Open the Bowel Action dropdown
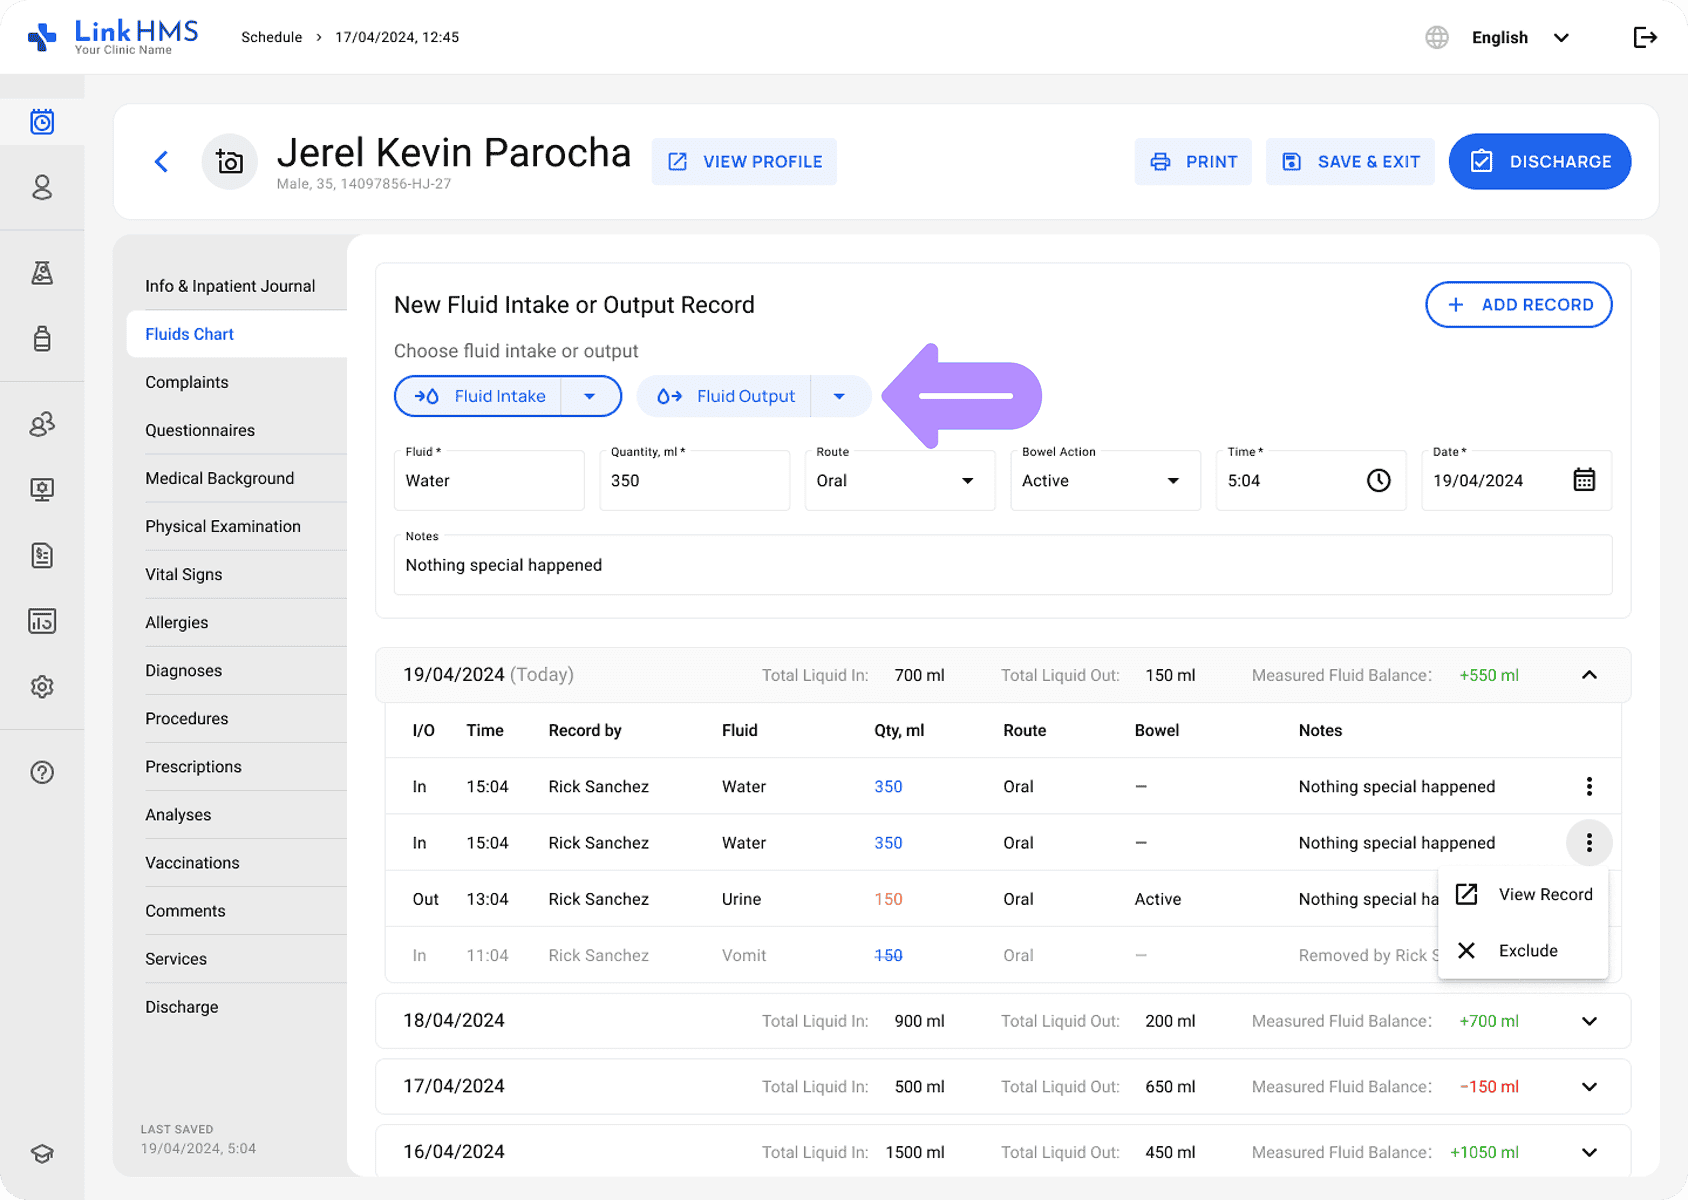Screen dimensions: 1688x1200 [x=1104, y=481]
